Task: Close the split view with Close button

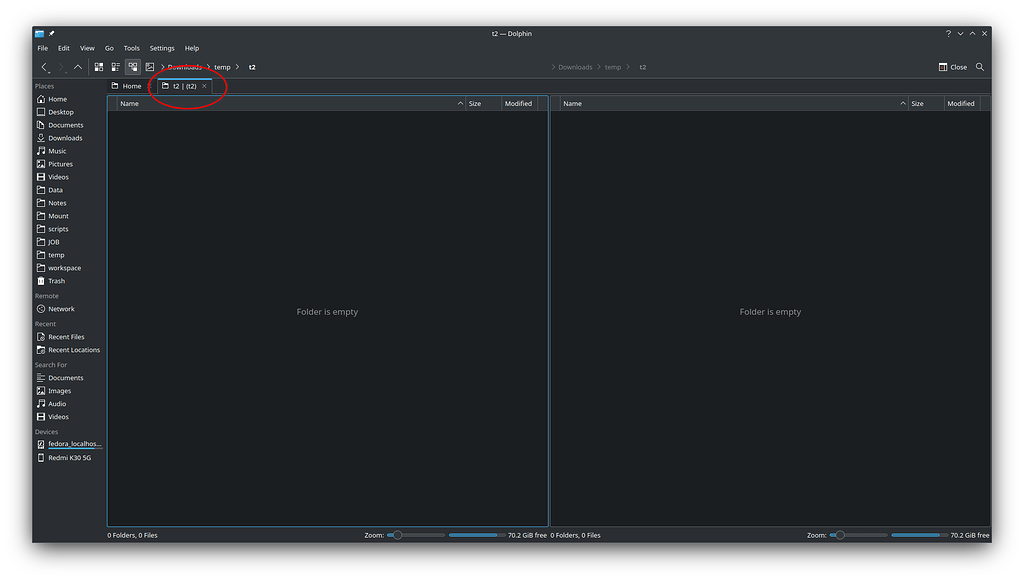Action: 951,67
